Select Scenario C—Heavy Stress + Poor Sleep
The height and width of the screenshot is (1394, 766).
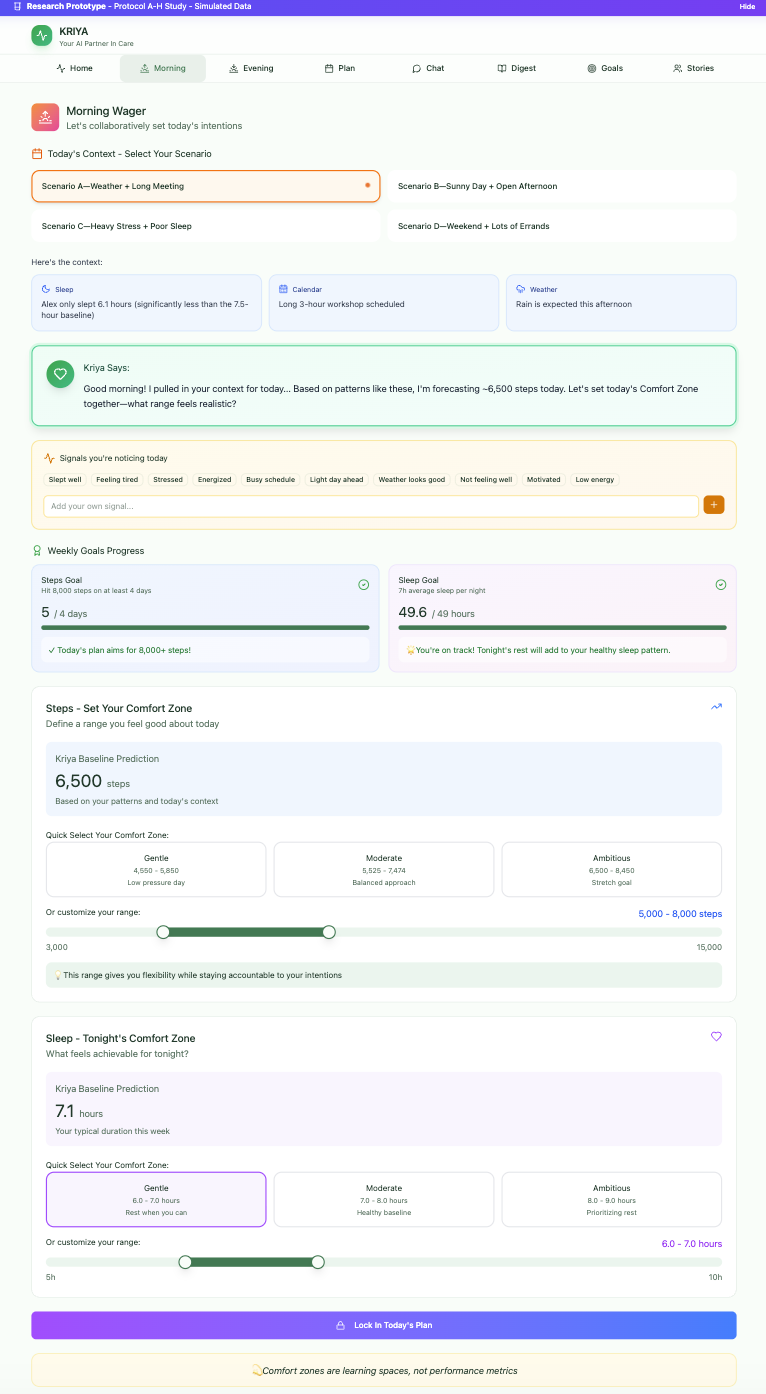tap(206, 226)
